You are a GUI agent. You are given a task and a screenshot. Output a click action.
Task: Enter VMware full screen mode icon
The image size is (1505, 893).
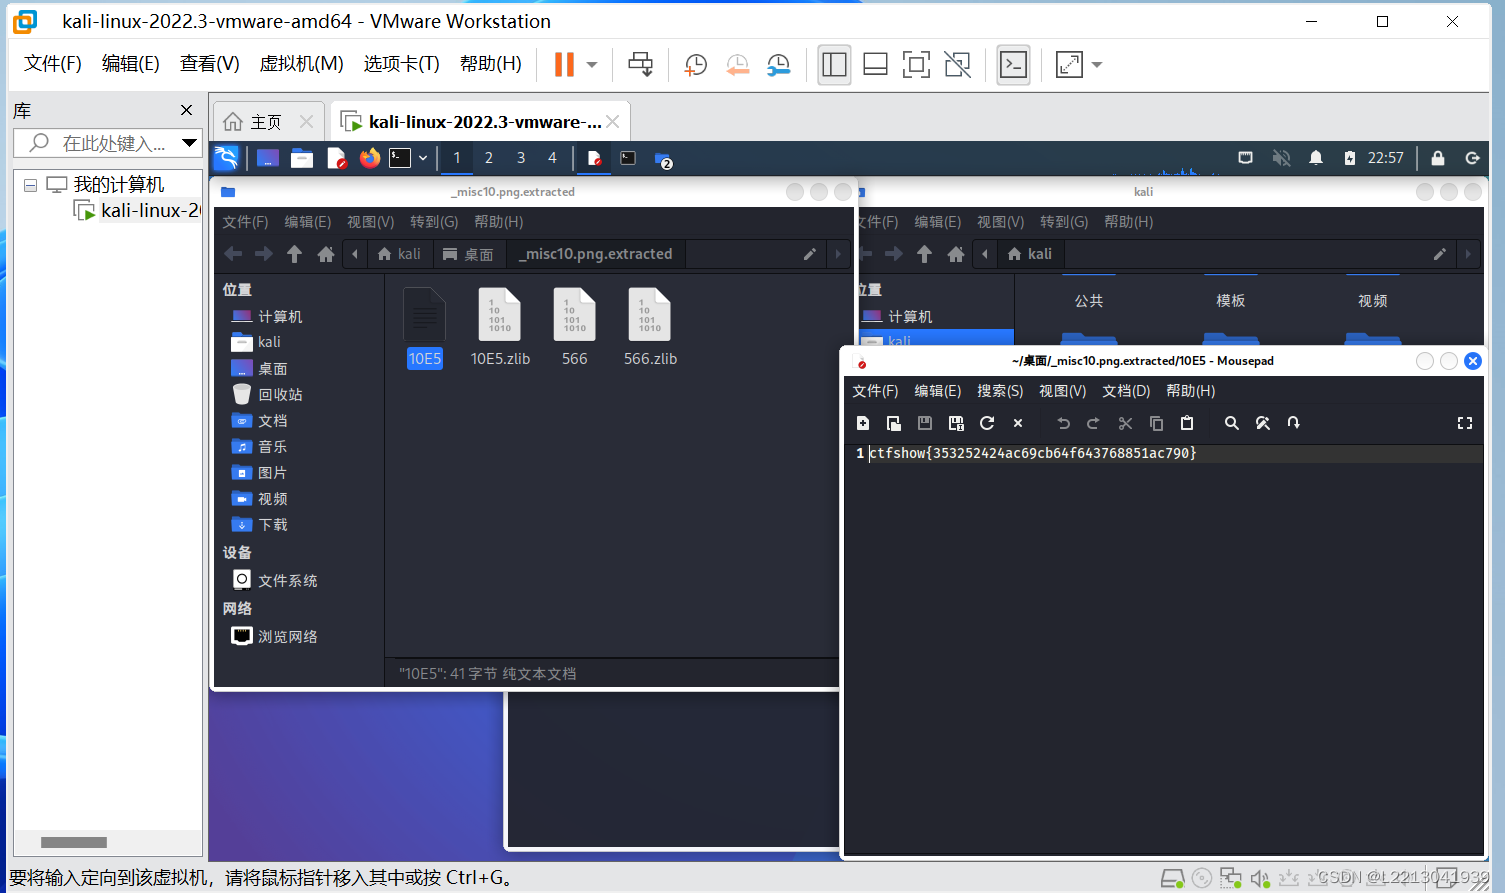916,65
